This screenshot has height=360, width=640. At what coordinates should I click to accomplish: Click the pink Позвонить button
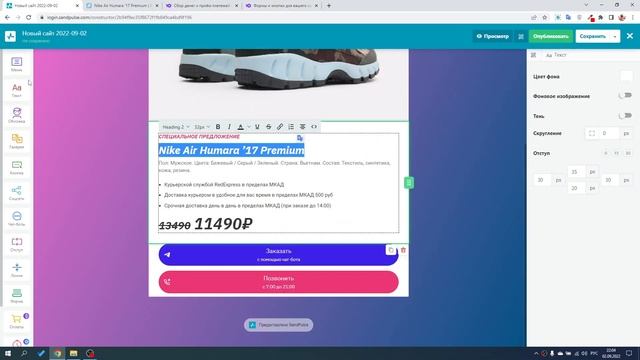(x=278, y=282)
